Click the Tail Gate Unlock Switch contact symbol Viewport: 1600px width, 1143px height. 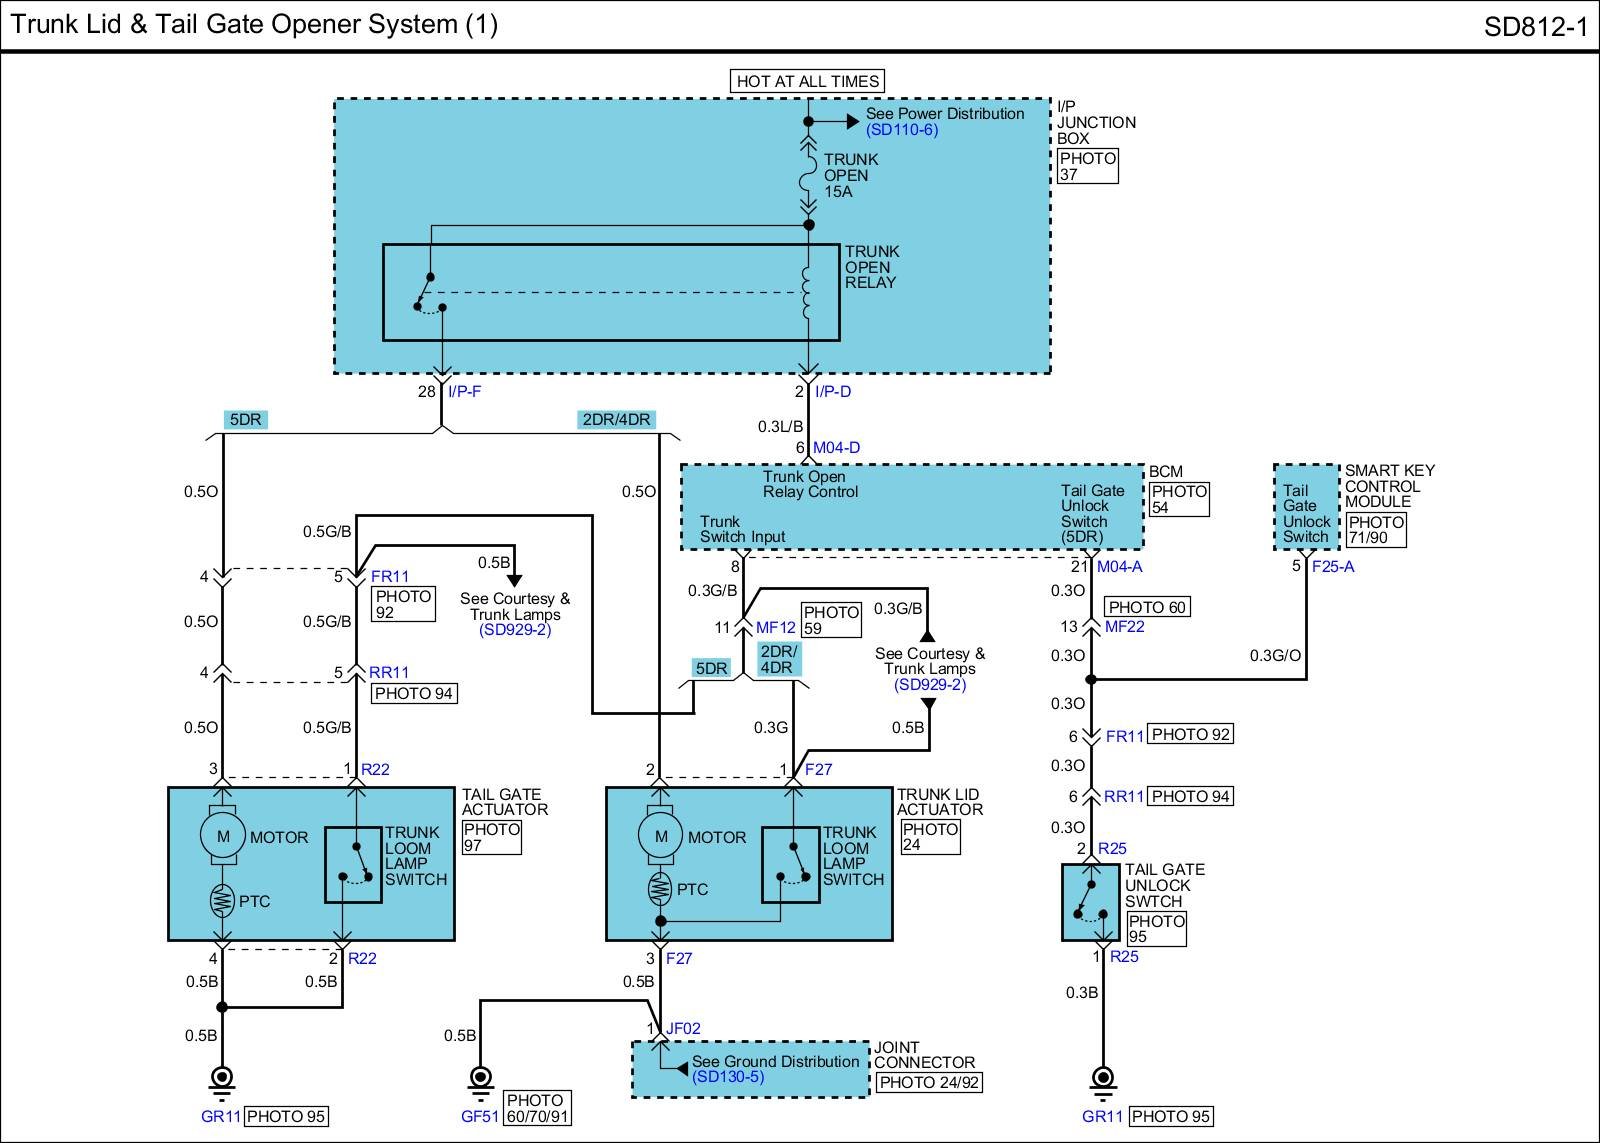click(x=1090, y=898)
